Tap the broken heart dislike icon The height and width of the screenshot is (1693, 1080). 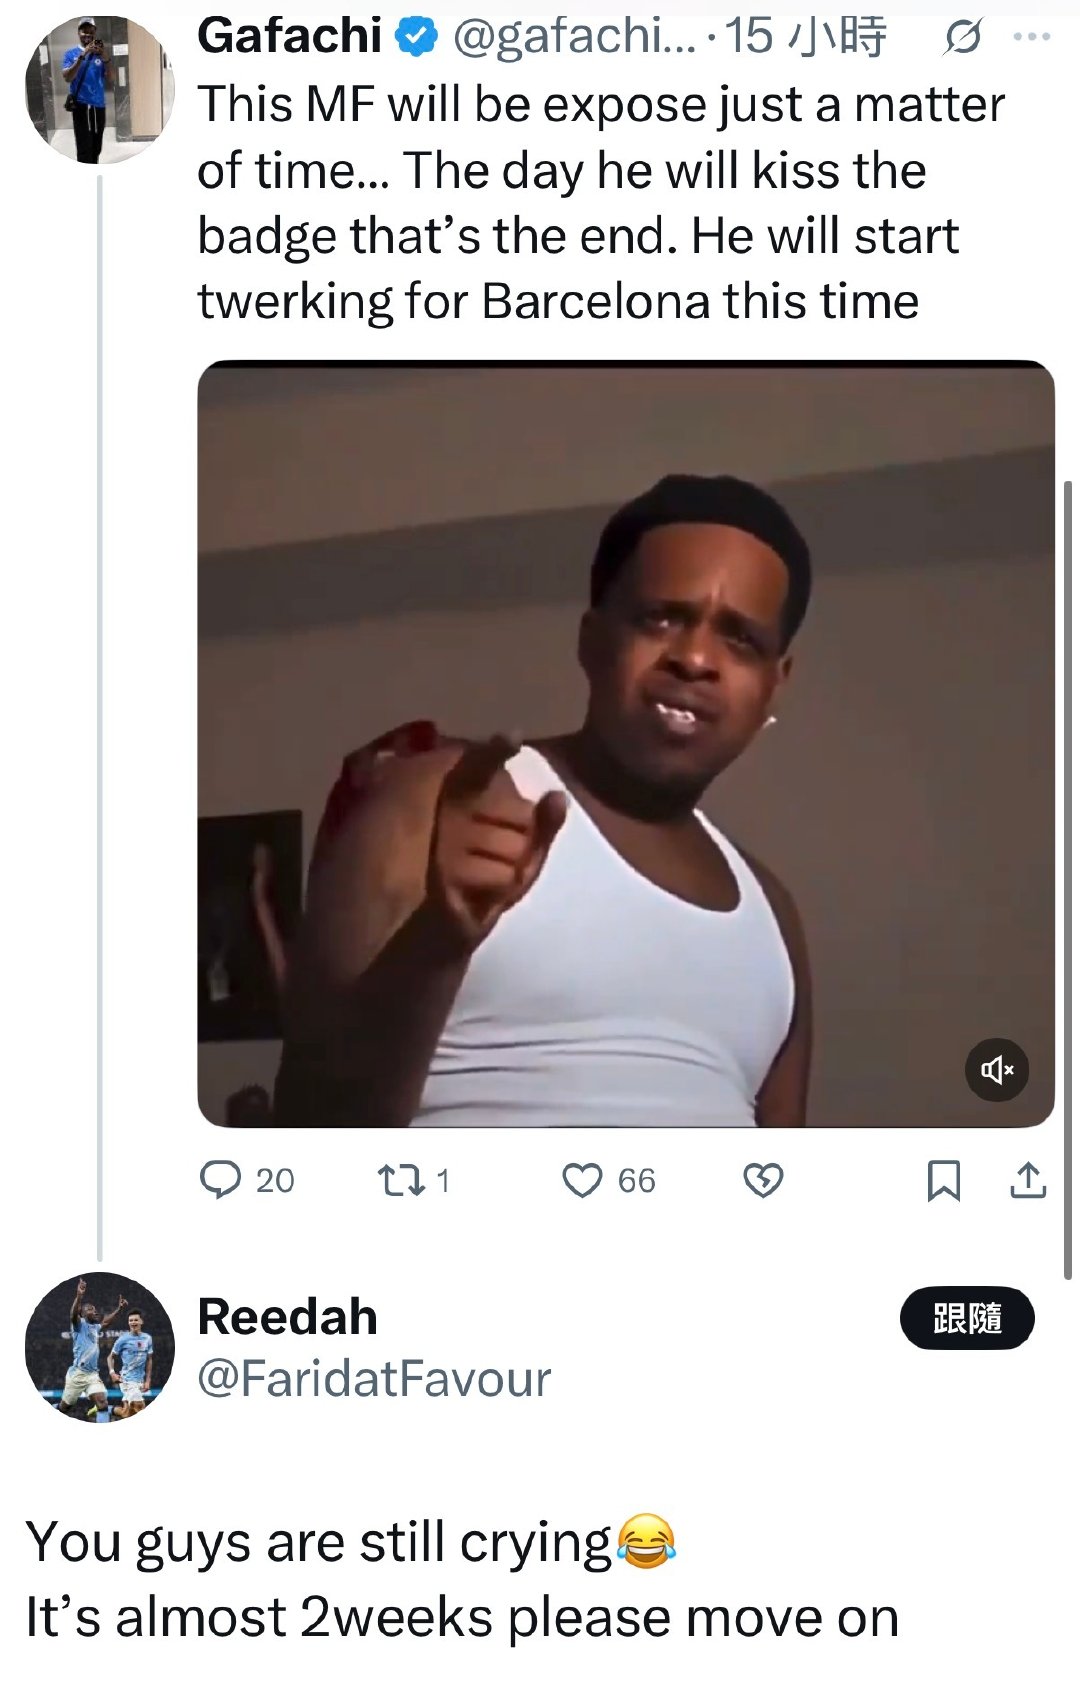click(763, 1181)
